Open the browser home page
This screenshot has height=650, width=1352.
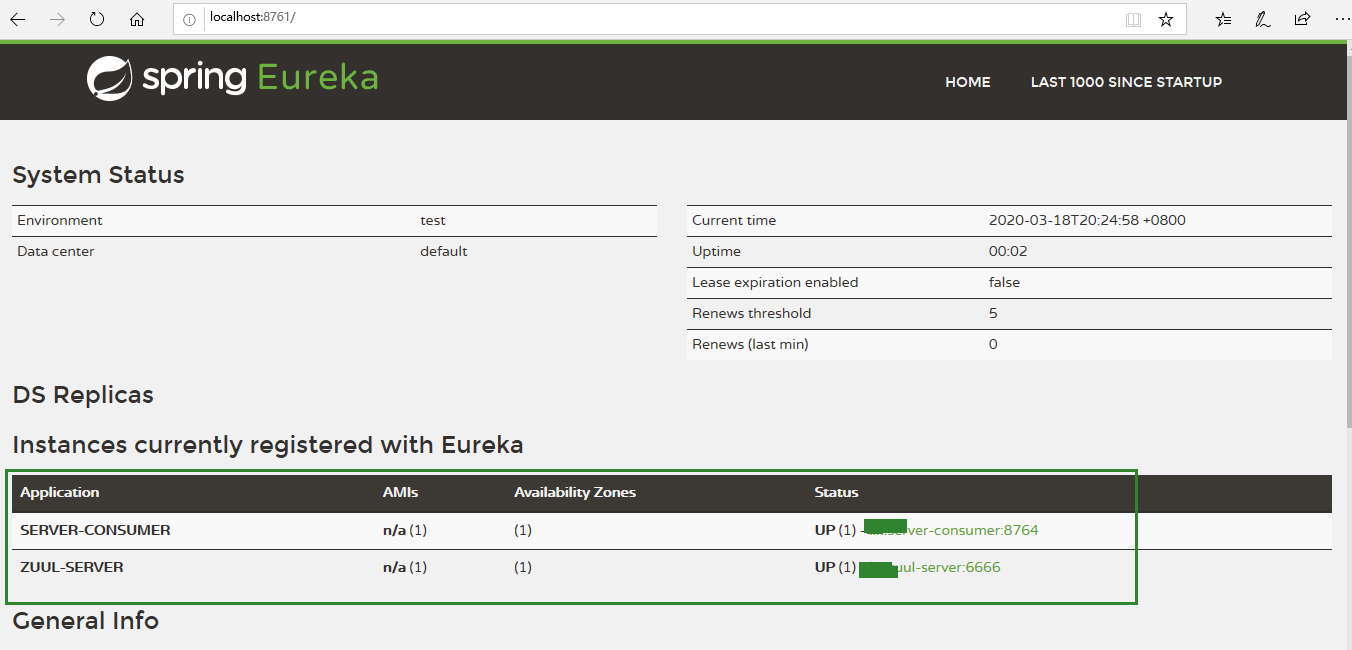click(137, 19)
